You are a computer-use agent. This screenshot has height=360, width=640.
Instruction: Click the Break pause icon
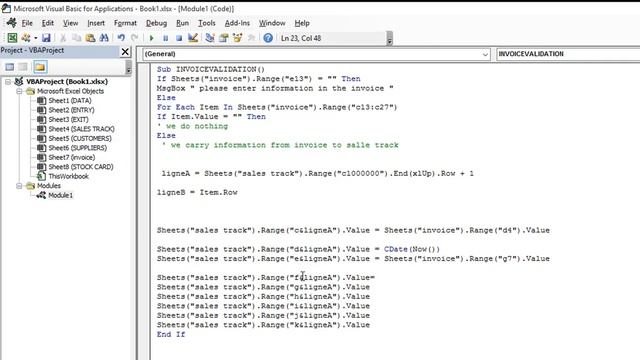165,38
